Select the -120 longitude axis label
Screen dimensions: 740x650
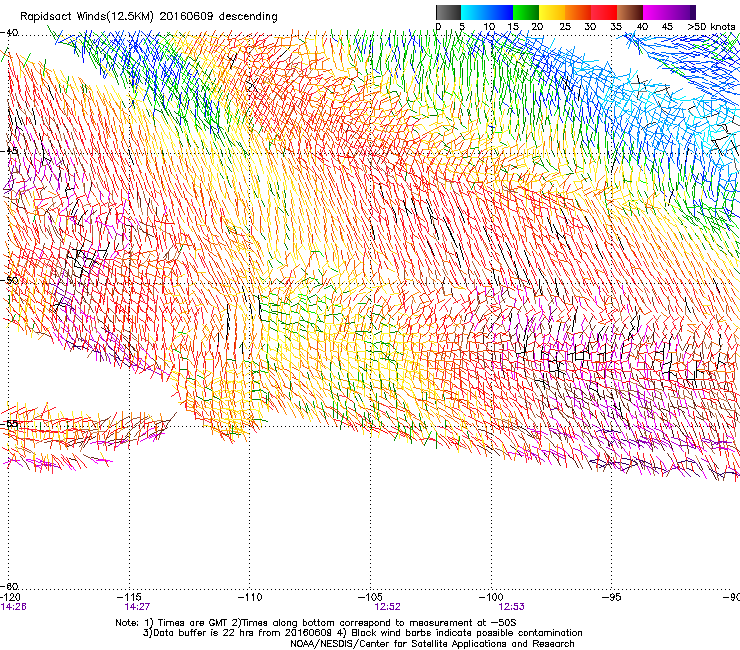(x=10, y=597)
